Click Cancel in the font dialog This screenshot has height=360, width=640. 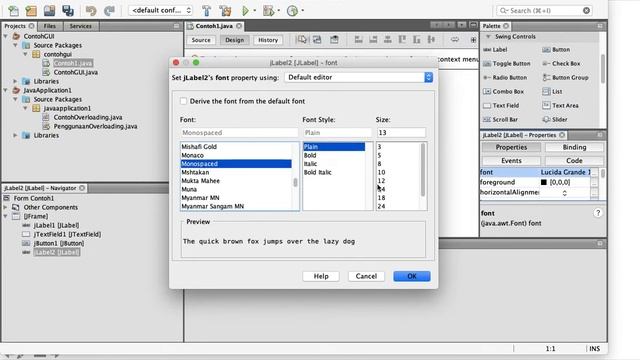(x=366, y=276)
